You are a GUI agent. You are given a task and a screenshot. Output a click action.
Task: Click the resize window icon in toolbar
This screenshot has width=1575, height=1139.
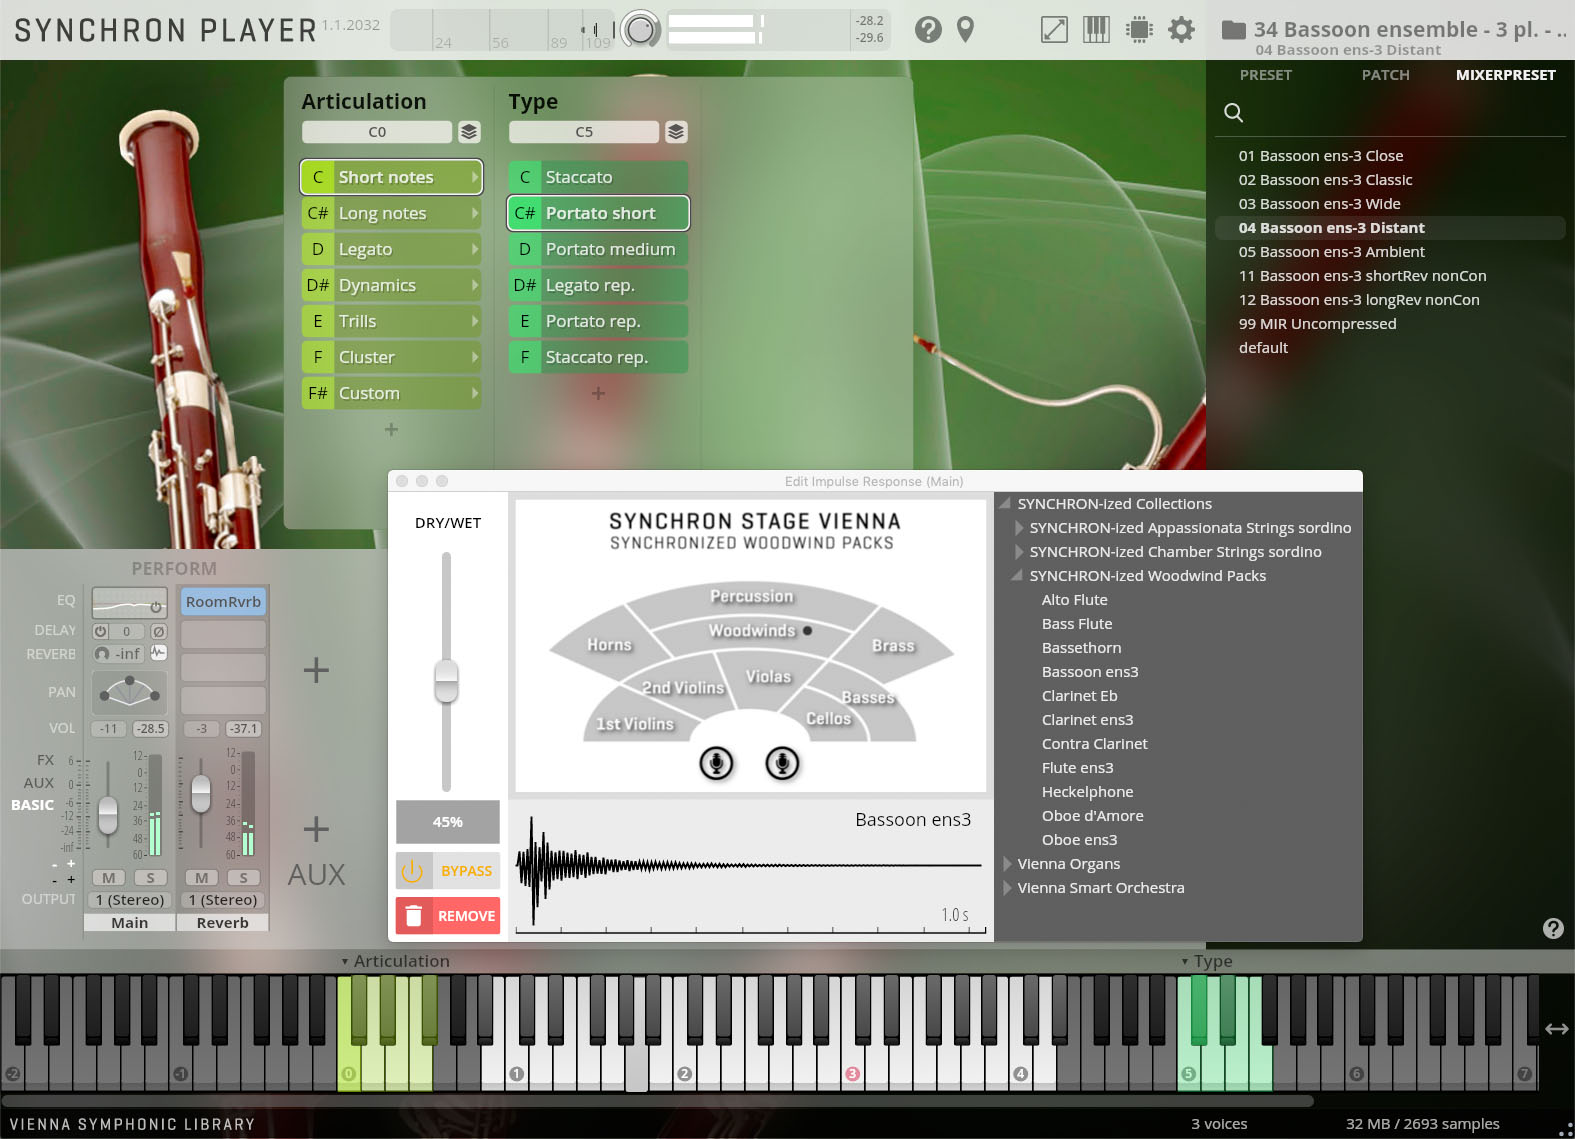(x=1054, y=30)
